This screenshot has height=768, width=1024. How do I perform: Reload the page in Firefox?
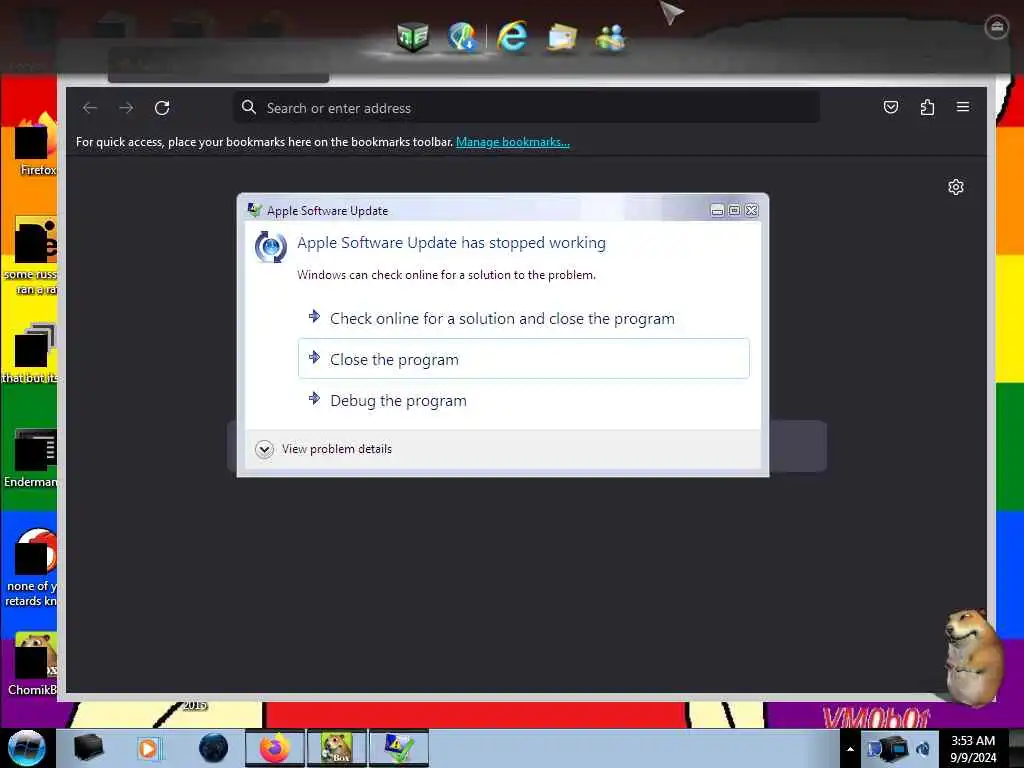tap(162, 108)
